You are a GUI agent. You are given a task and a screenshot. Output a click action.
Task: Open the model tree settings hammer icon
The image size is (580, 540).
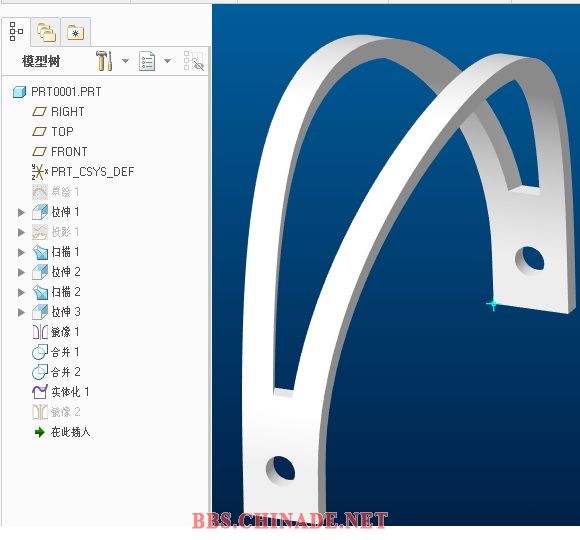pyautogui.click(x=104, y=61)
